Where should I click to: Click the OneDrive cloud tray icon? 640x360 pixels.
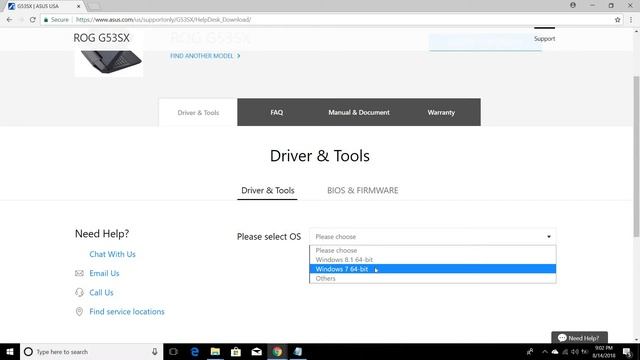tap(555, 352)
